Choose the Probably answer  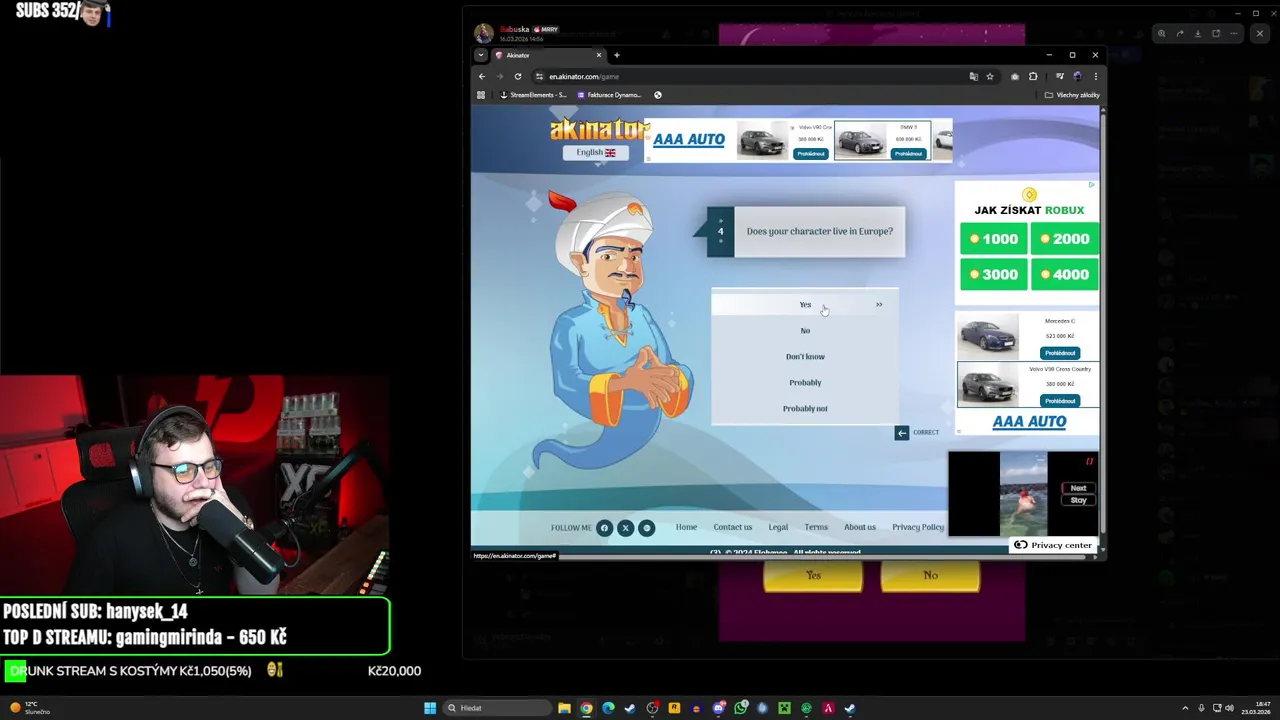click(805, 382)
